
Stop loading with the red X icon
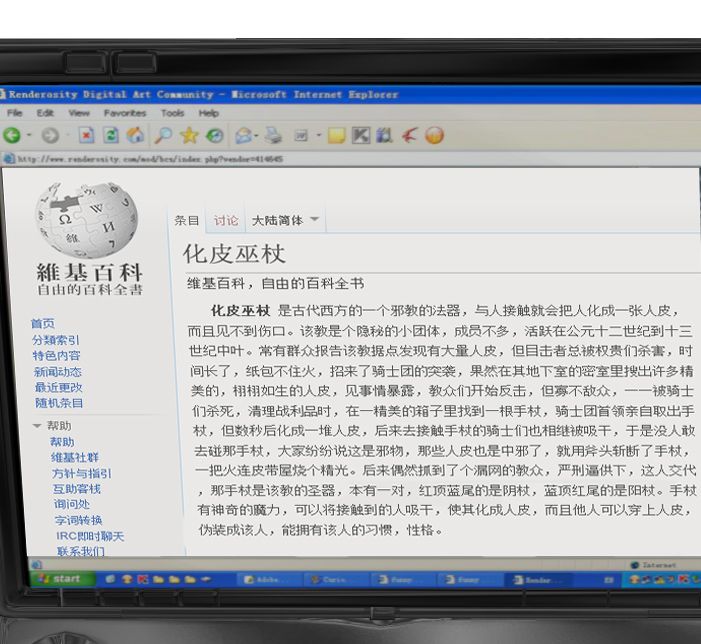[x=86, y=135]
